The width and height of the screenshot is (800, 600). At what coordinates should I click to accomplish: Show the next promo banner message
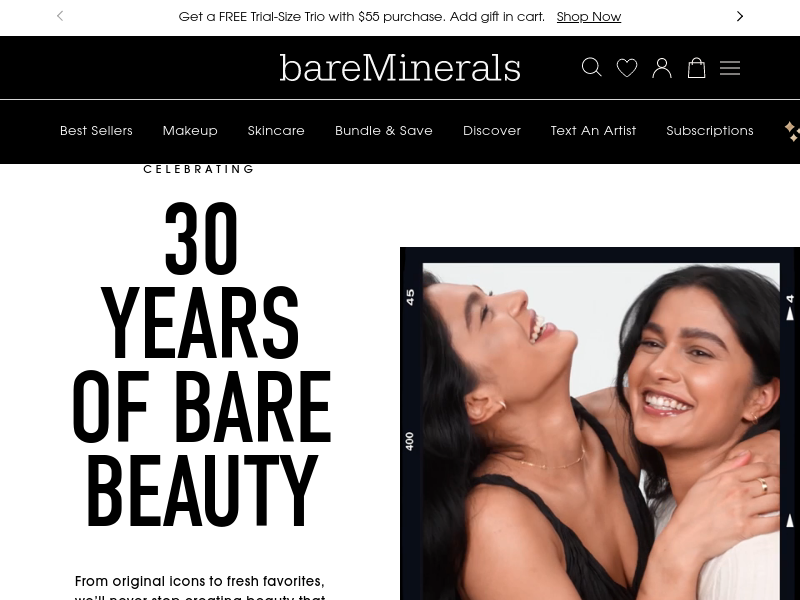740,16
